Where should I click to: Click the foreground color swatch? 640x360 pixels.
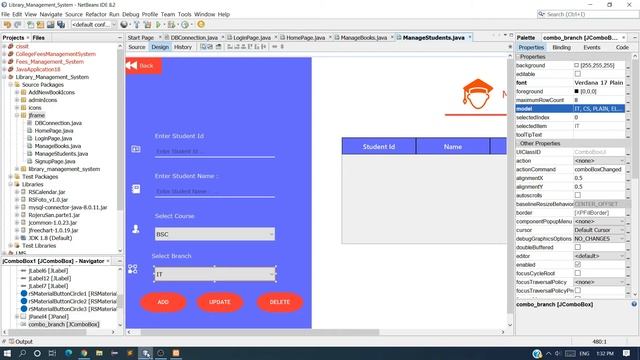point(576,91)
